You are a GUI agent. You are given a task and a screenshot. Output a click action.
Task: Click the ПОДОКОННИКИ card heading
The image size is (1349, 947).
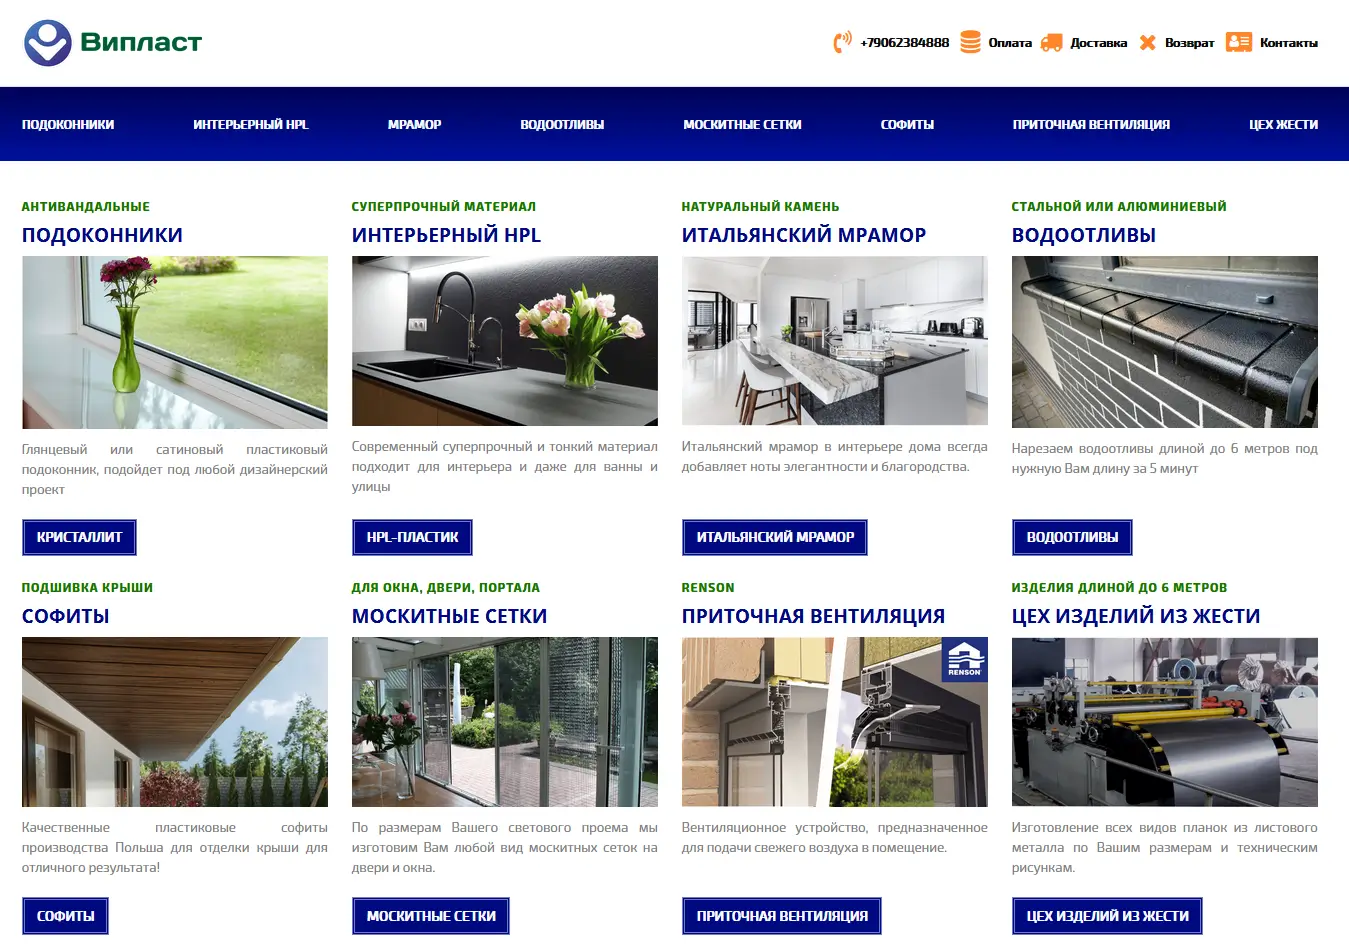tap(102, 235)
